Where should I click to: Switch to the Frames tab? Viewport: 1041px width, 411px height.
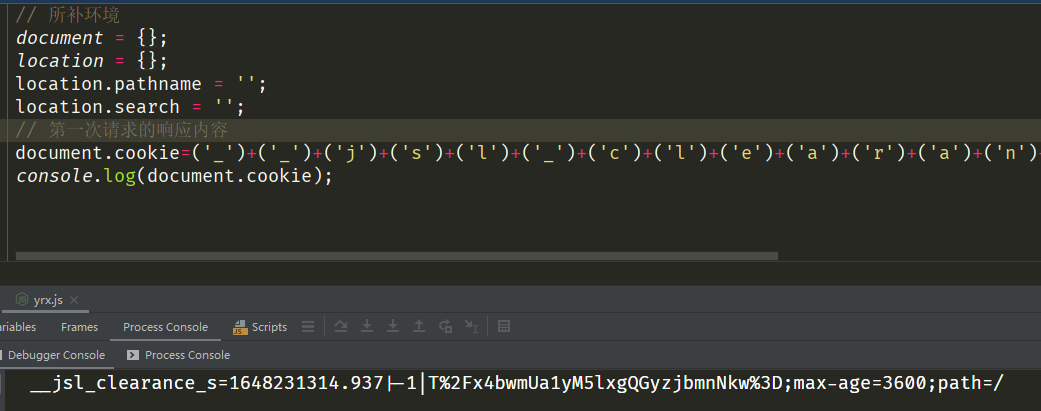click(79, 327)
